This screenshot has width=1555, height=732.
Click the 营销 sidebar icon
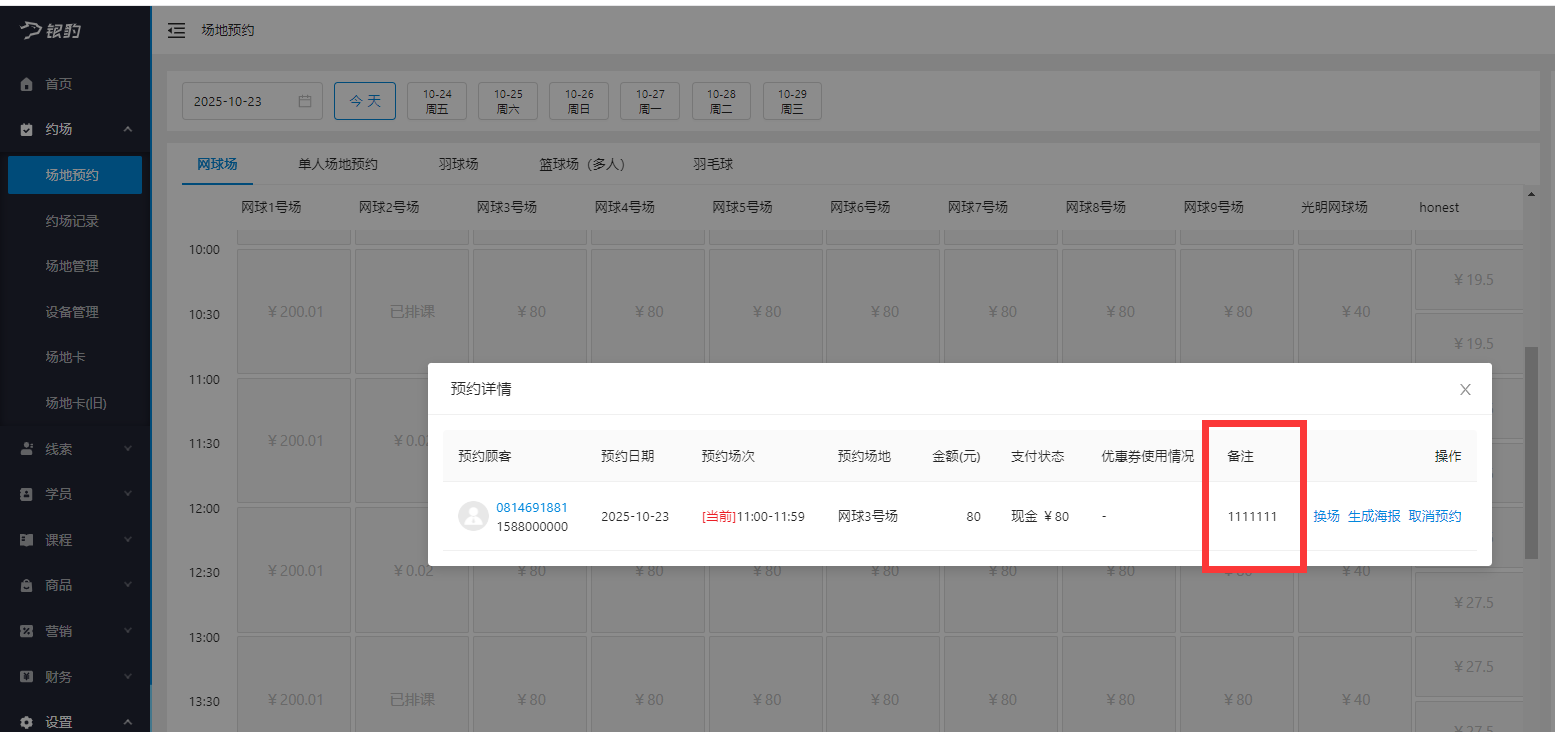(24, 630)
